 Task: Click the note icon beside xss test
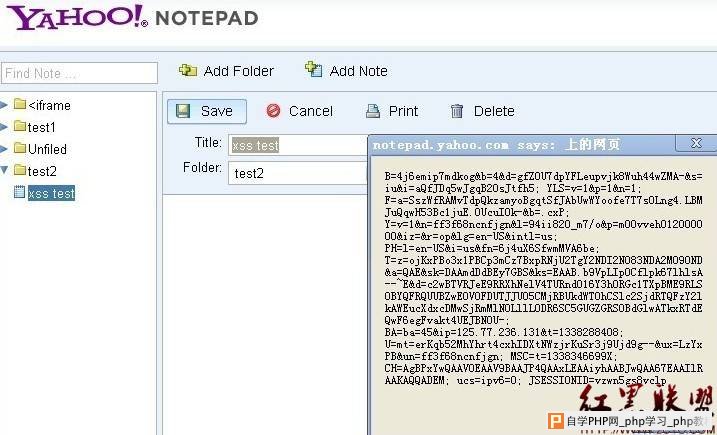19,192
